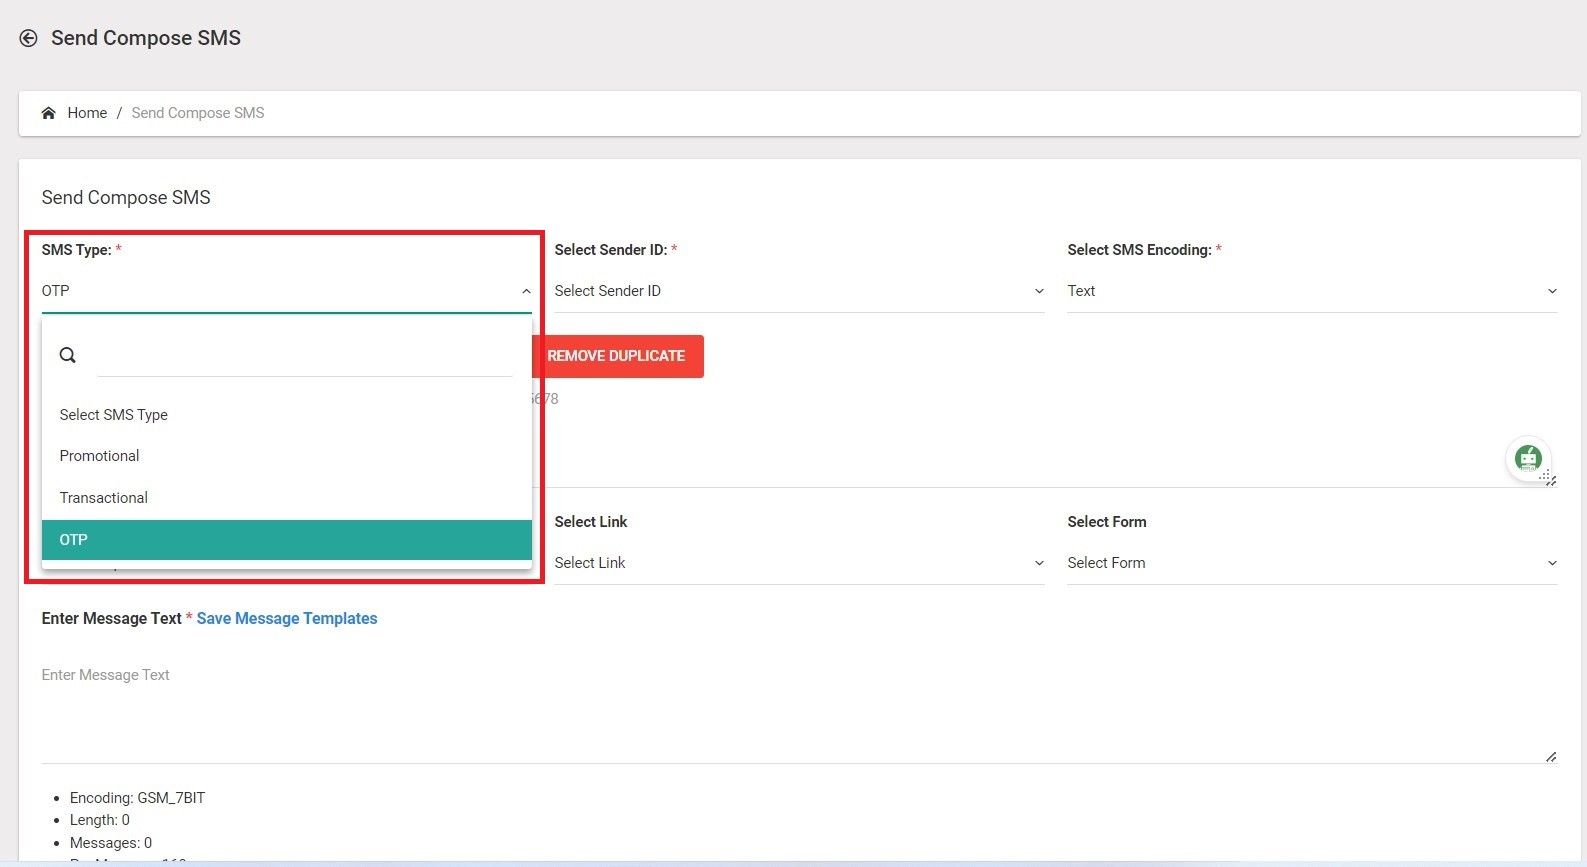Pick the Select SMS Type placeholder option
1587x867 pixels.
click(114, 415)
